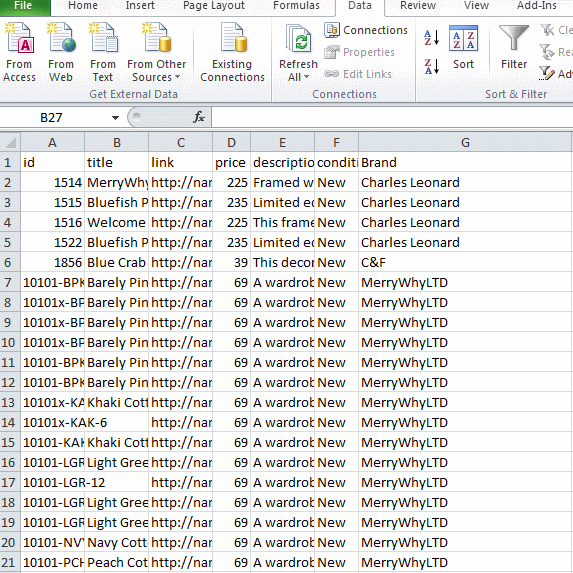
Task: Click the Insert Function fx button
Action: 199,117
